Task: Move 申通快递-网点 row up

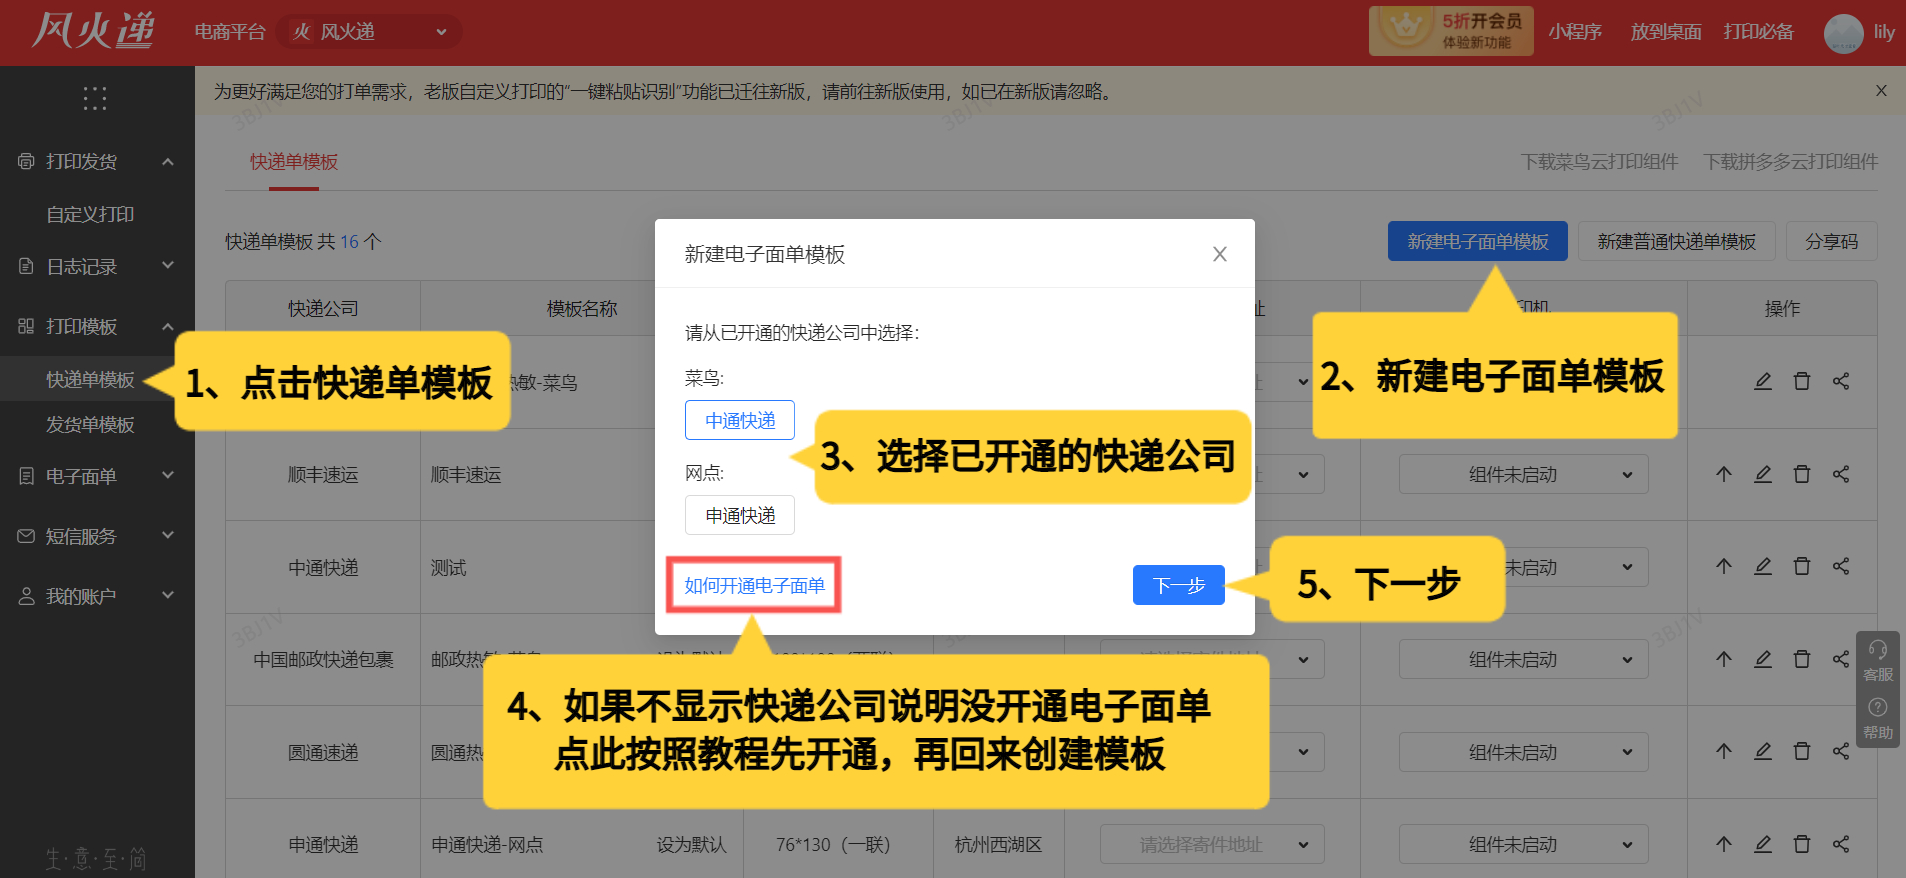Action: pyautogui.click(x=1724, y=844)
